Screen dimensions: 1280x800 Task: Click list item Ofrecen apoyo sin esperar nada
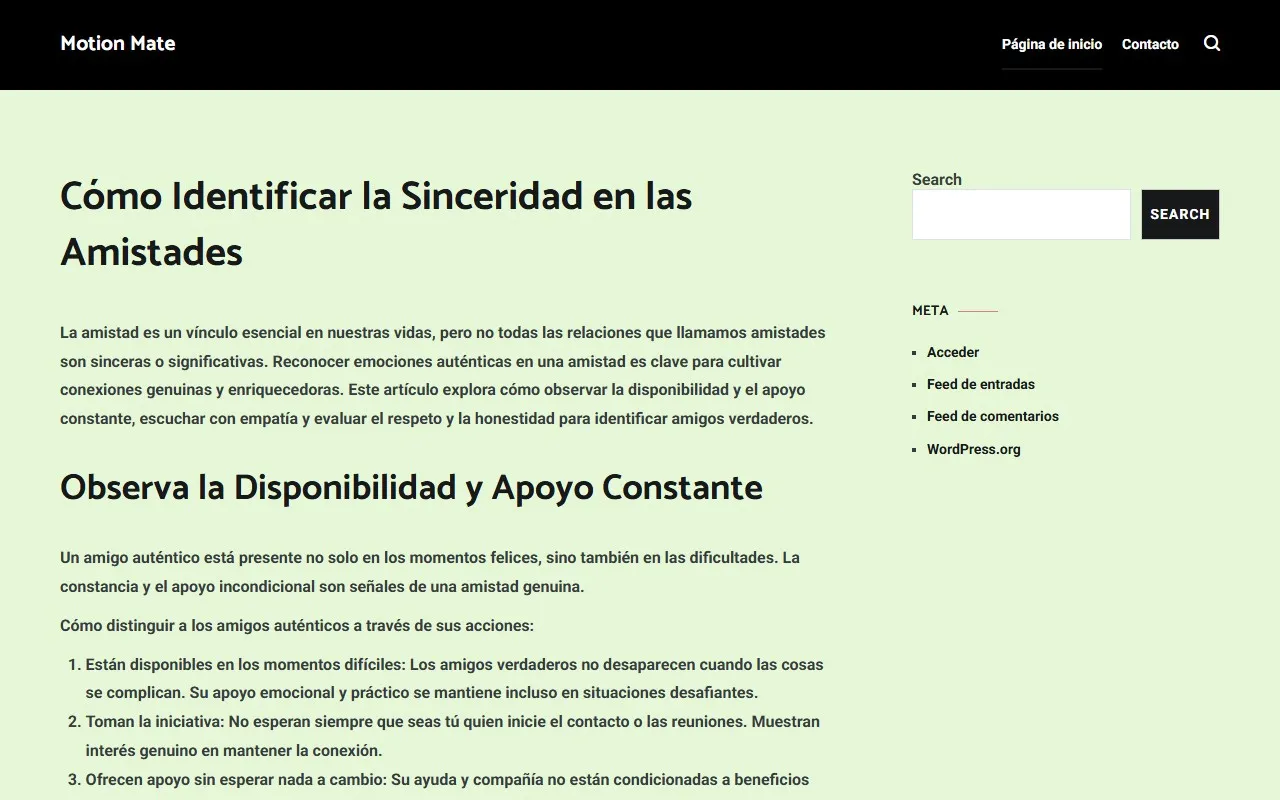[x=447, y=779]
